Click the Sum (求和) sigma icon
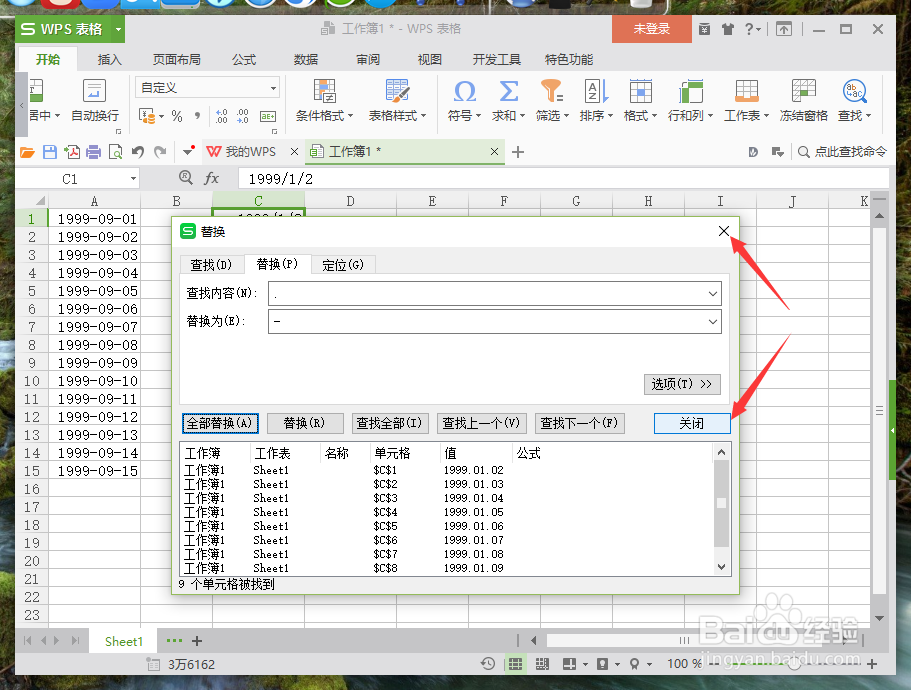This screenshot has height=690, width=911. pos(508,91)
